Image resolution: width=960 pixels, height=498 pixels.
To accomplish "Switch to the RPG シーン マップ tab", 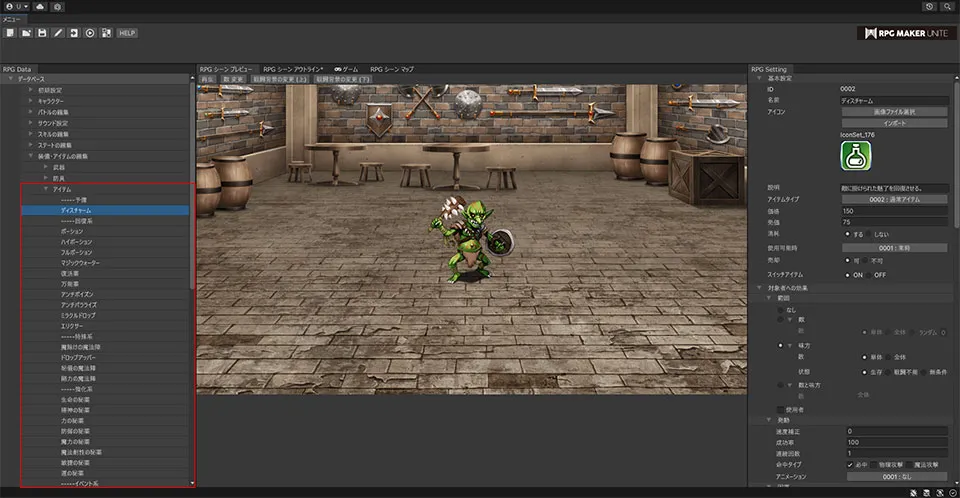I will pos(391,68).
